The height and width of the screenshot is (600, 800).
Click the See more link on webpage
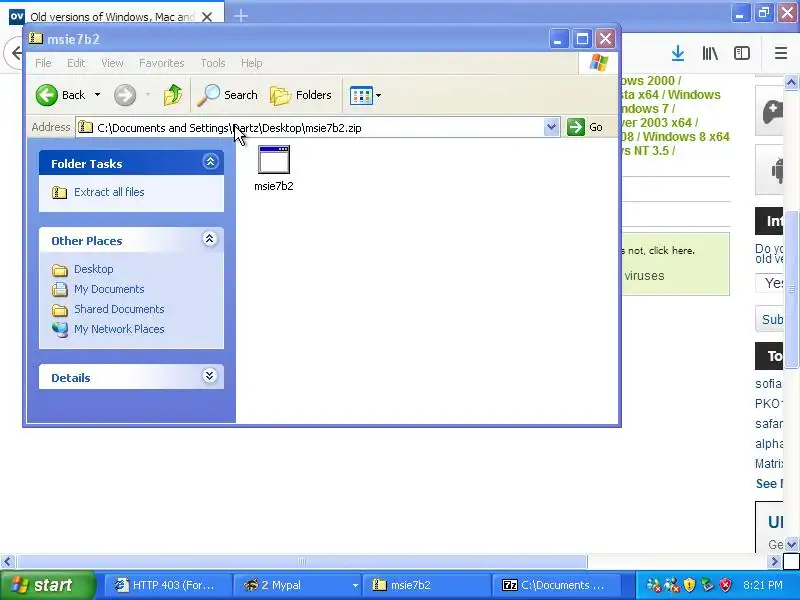click(x=769, y=484)
